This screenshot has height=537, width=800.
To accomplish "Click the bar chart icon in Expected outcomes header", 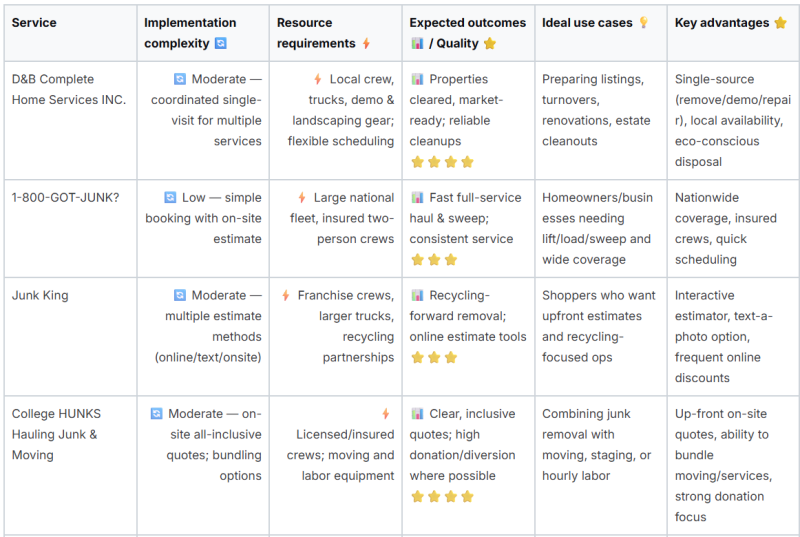I will (417, 43).
